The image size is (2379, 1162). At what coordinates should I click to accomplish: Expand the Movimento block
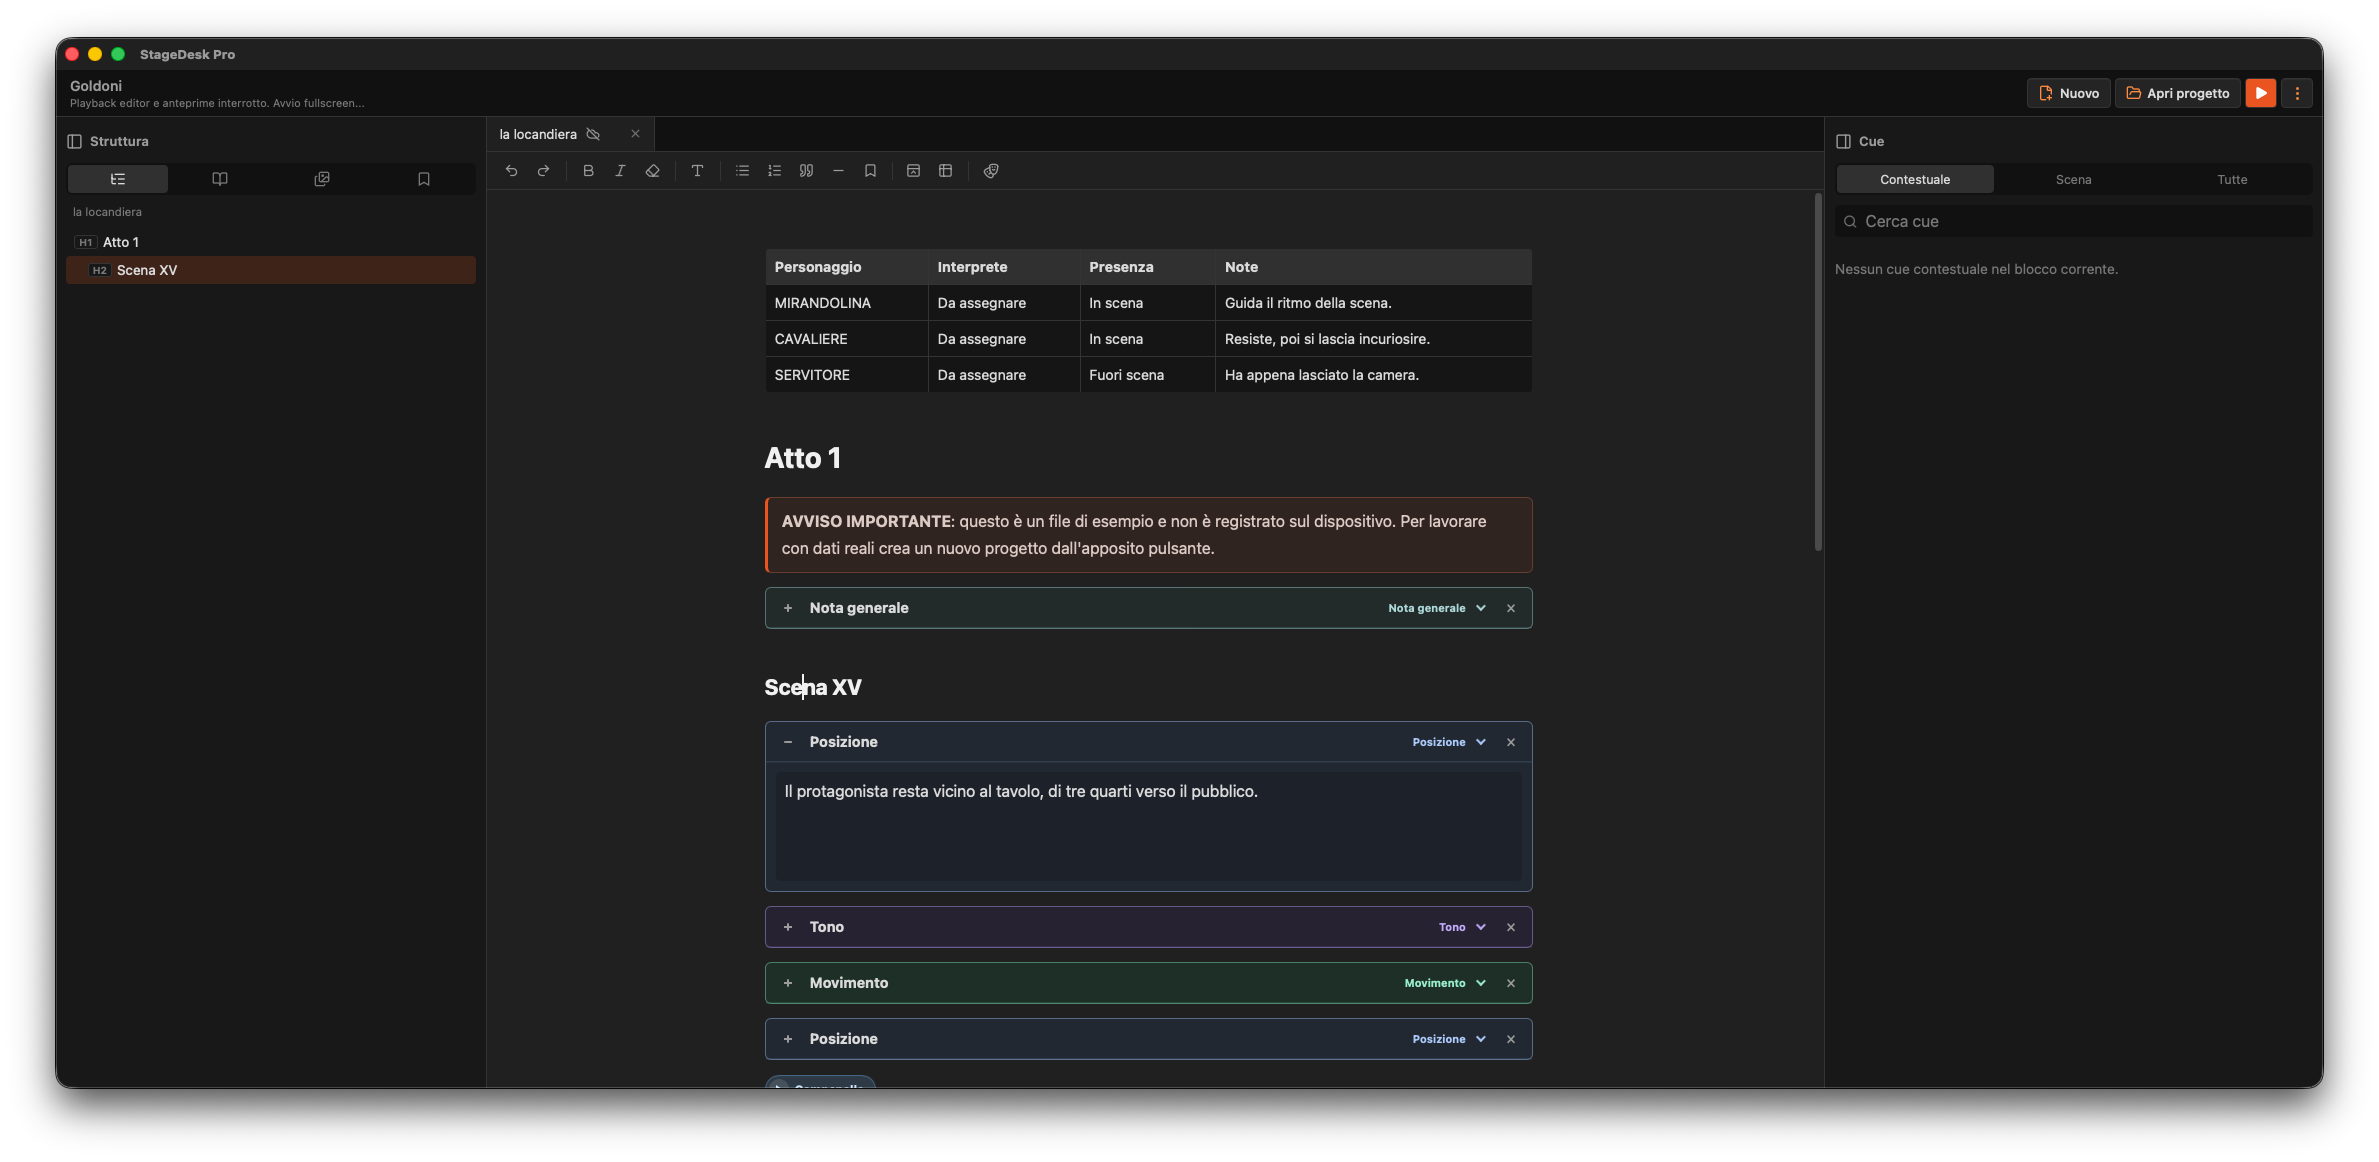point(788,983)
